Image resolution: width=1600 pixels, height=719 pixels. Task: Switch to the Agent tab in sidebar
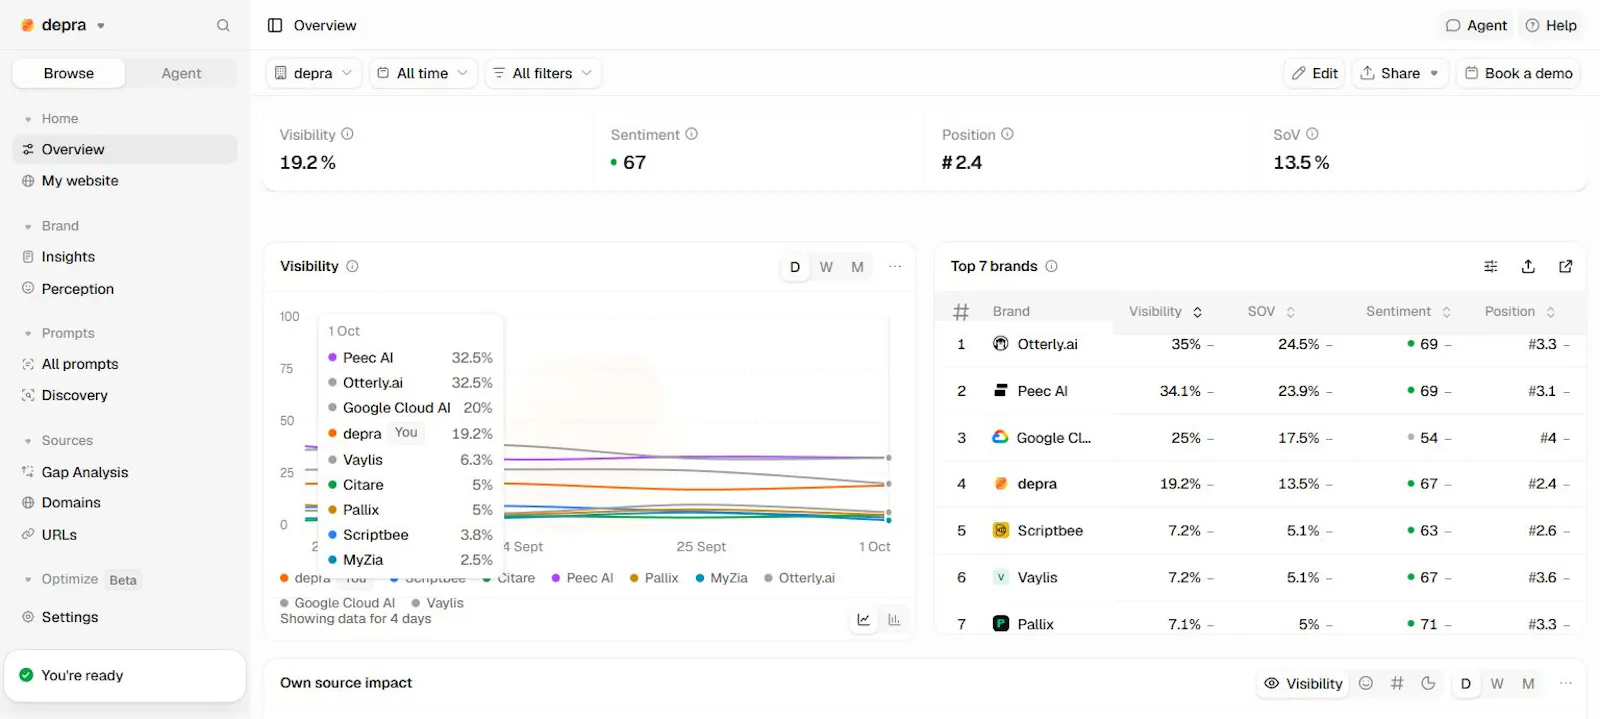(181, 73)
